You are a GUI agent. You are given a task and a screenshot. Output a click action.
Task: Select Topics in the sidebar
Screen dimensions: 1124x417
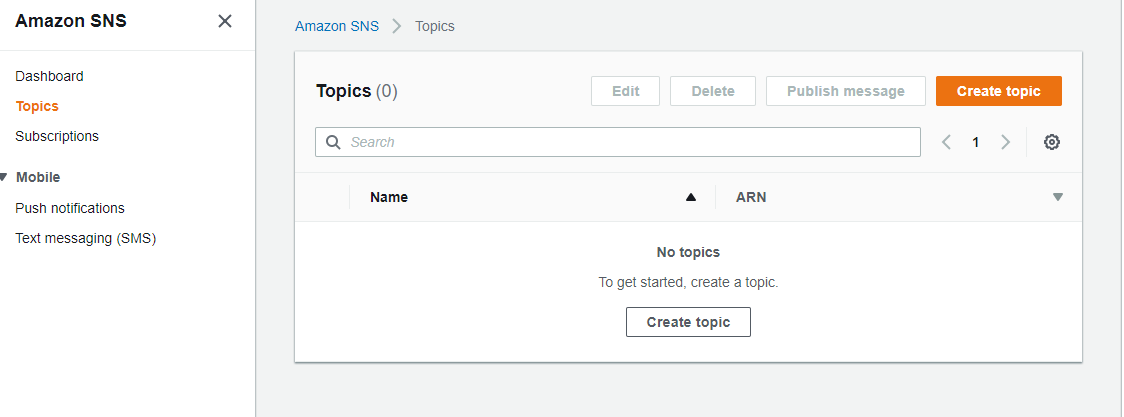pos(37,106)
